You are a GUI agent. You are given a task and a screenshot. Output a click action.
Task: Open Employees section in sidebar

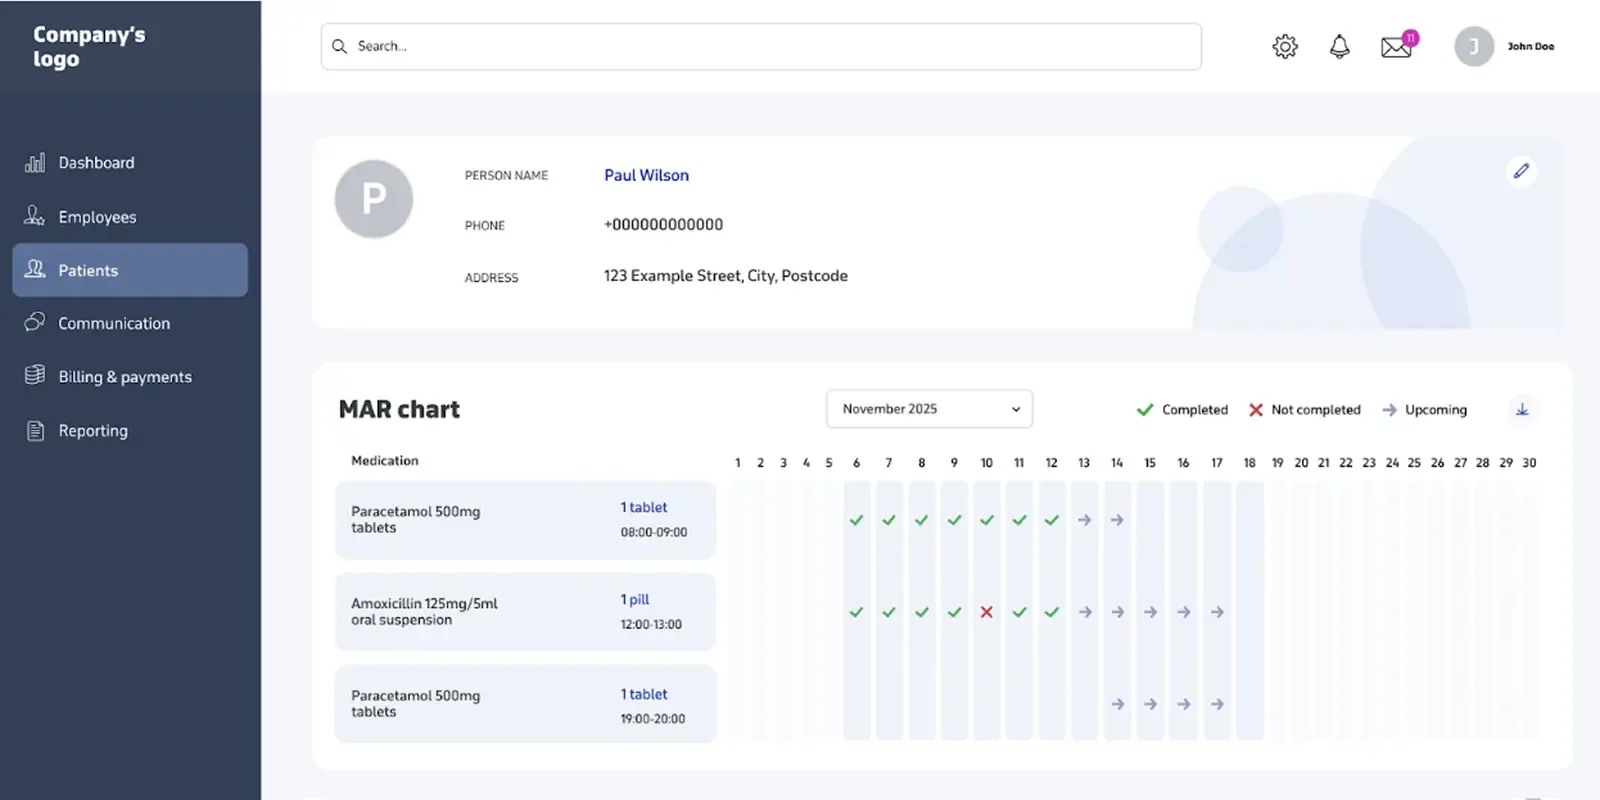click(x=97, y=217)
